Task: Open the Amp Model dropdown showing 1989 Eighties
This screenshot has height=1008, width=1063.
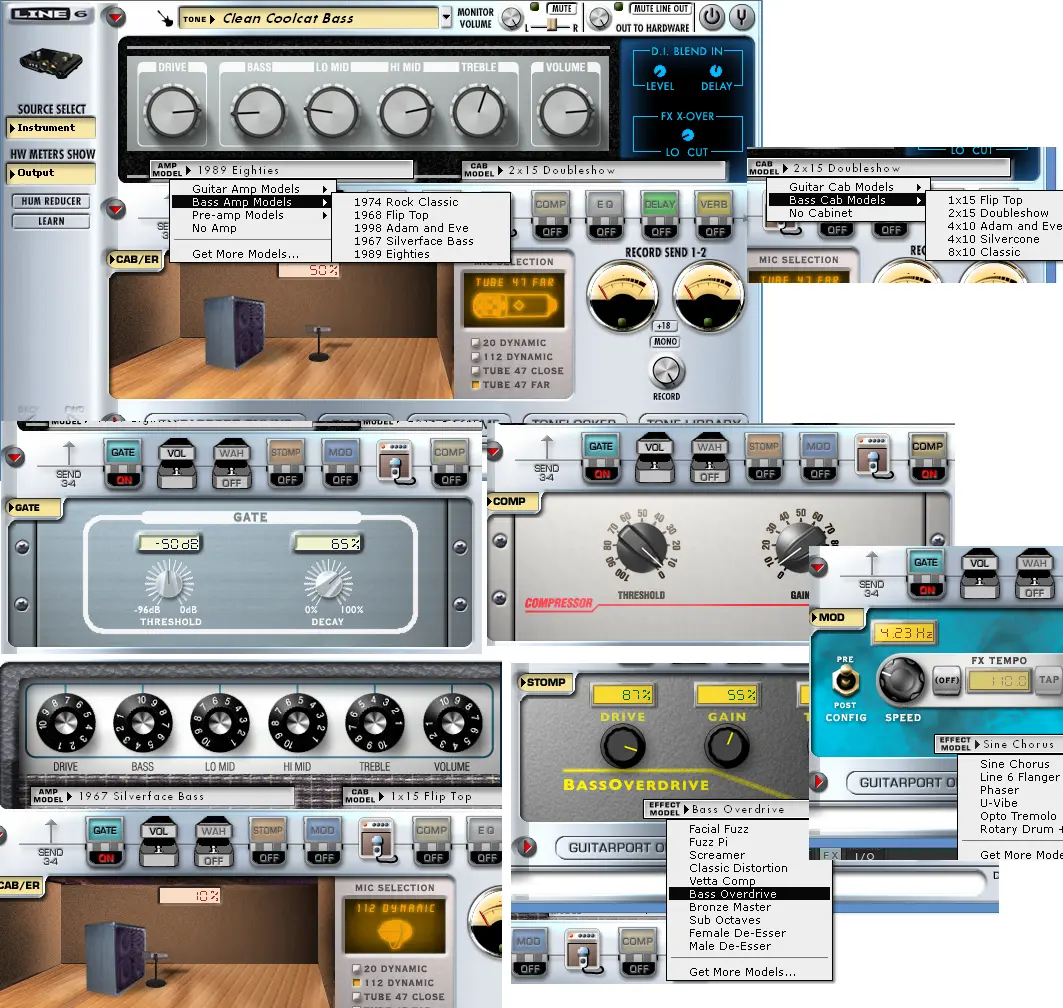Action: tap(282, 169)
